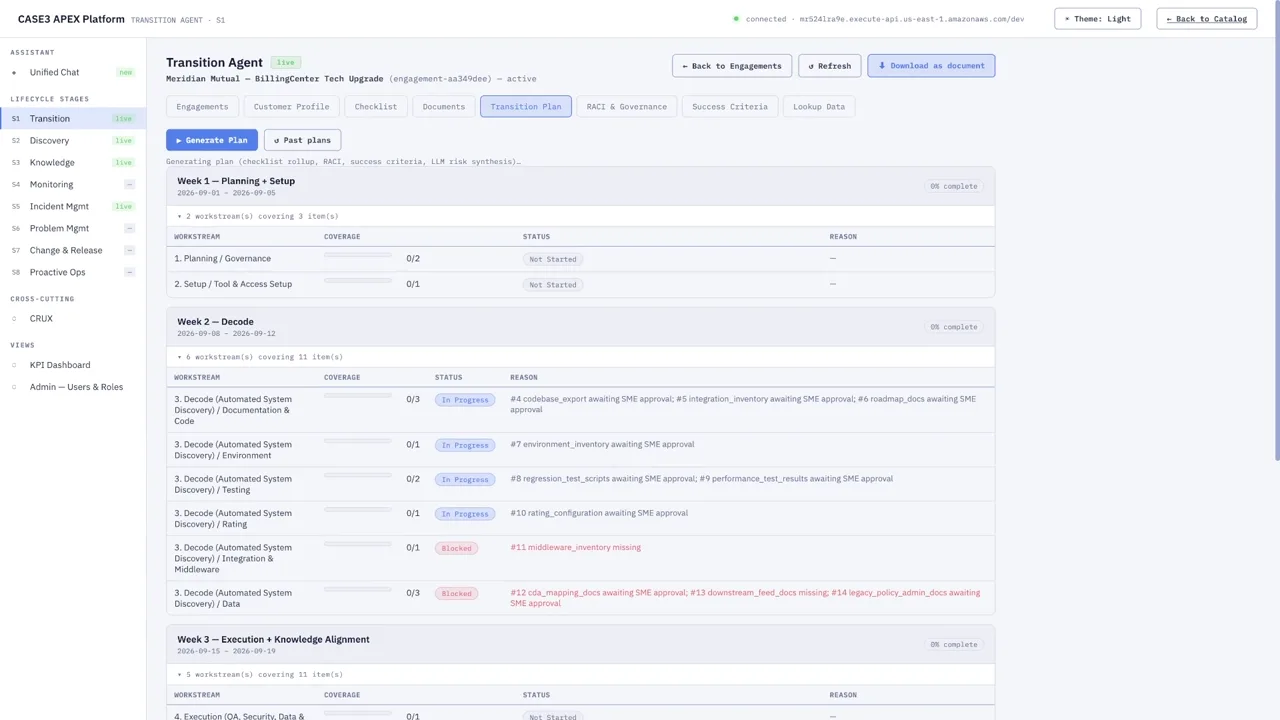1280x720 pixels.
Task: Click the page's vertical scrollbar
Action: (1276, 230)
